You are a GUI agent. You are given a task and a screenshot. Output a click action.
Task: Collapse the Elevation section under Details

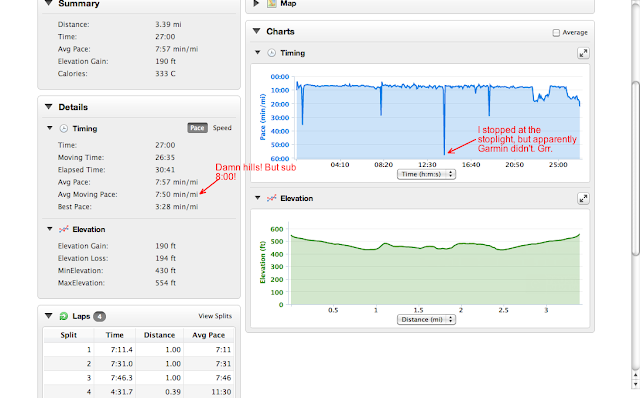[x=50, y=229]
